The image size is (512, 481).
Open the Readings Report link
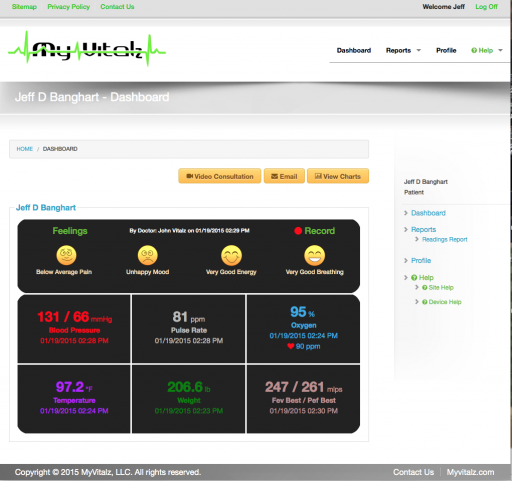pyautogui.click(x=445, y=239)
